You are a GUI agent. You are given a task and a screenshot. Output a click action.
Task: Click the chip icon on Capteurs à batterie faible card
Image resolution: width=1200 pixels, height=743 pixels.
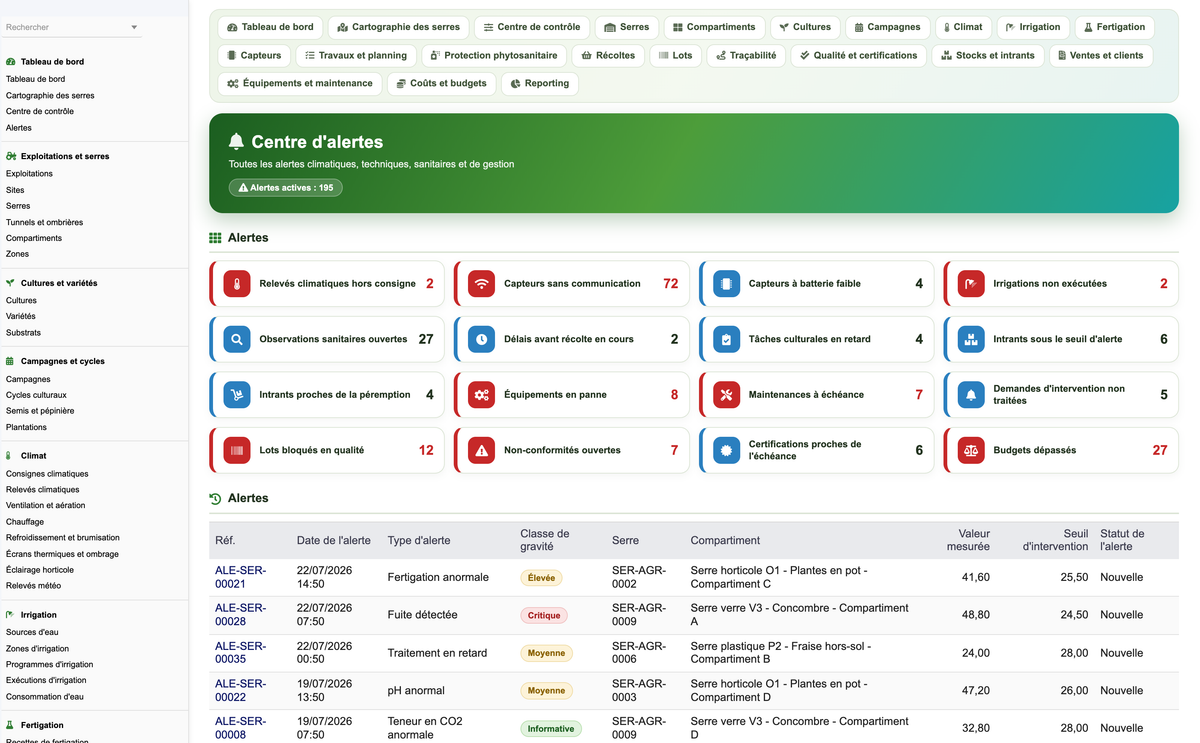(x=726, y=284)
